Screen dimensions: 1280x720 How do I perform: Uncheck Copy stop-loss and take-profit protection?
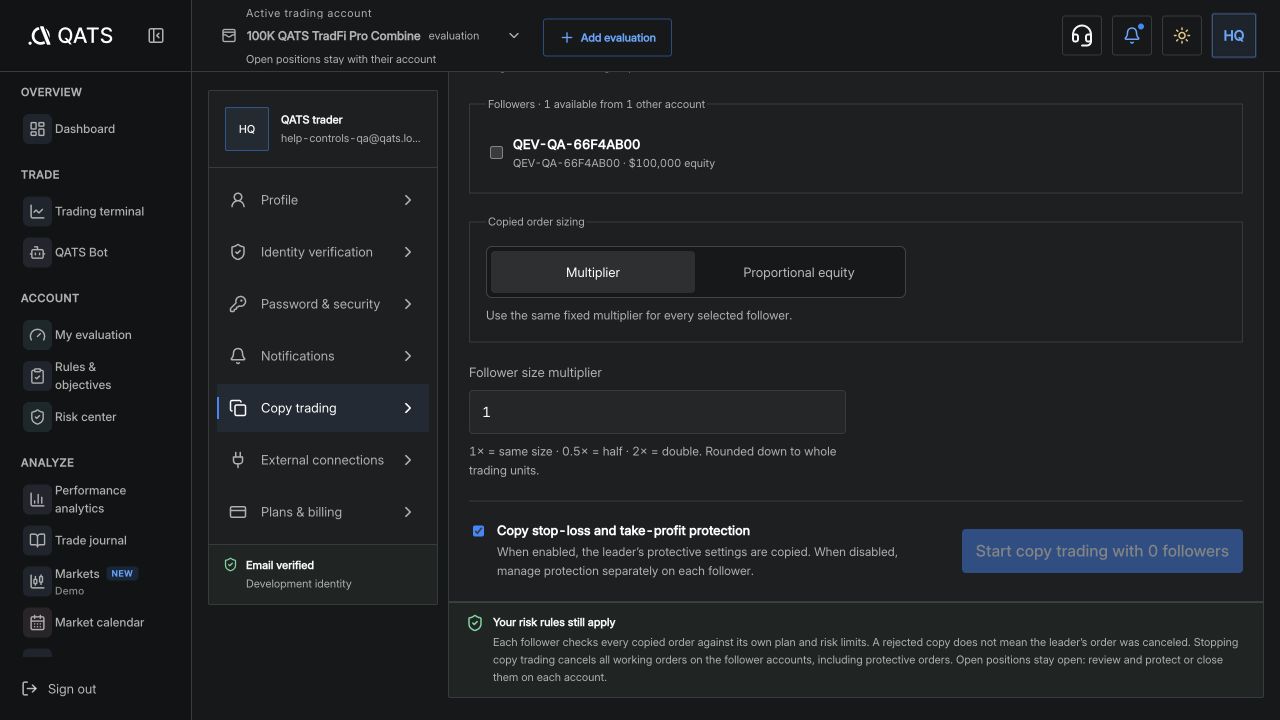(x=478, y=531)
